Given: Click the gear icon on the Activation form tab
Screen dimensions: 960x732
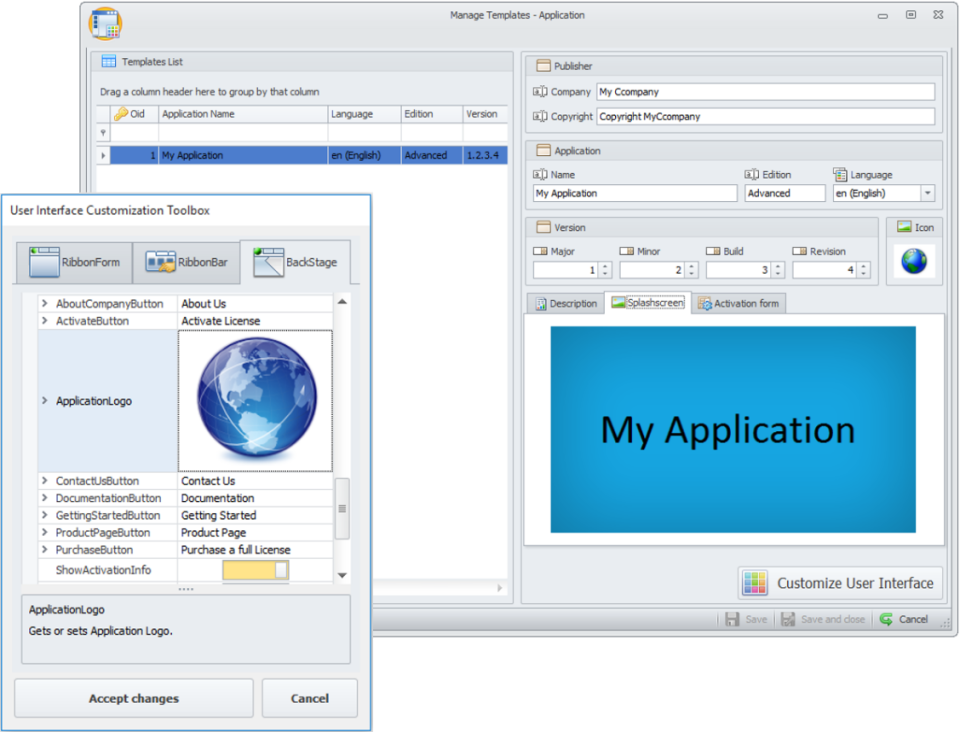Looking at the screenshot, I should [x=704, y=303].
